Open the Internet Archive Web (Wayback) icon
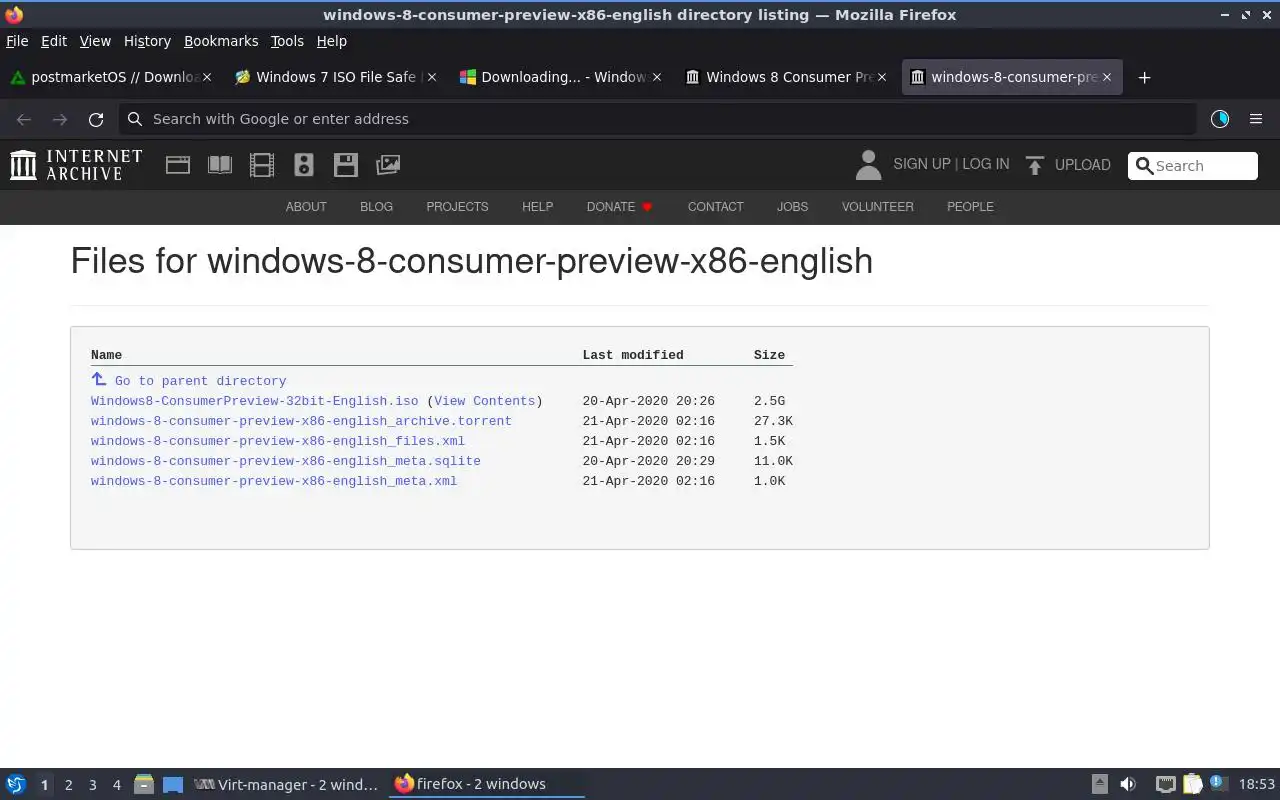Viewport: 1280px width, 800px height. pyautogui.click(x=178, y=165)
